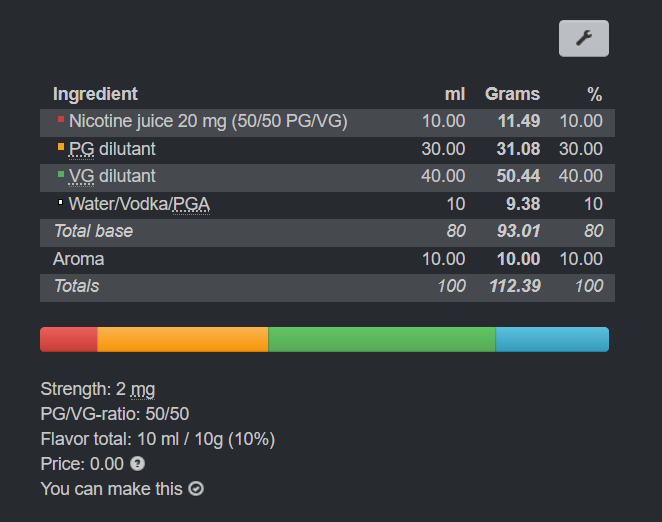Open the wrench settings button

[x=583, y=38]
